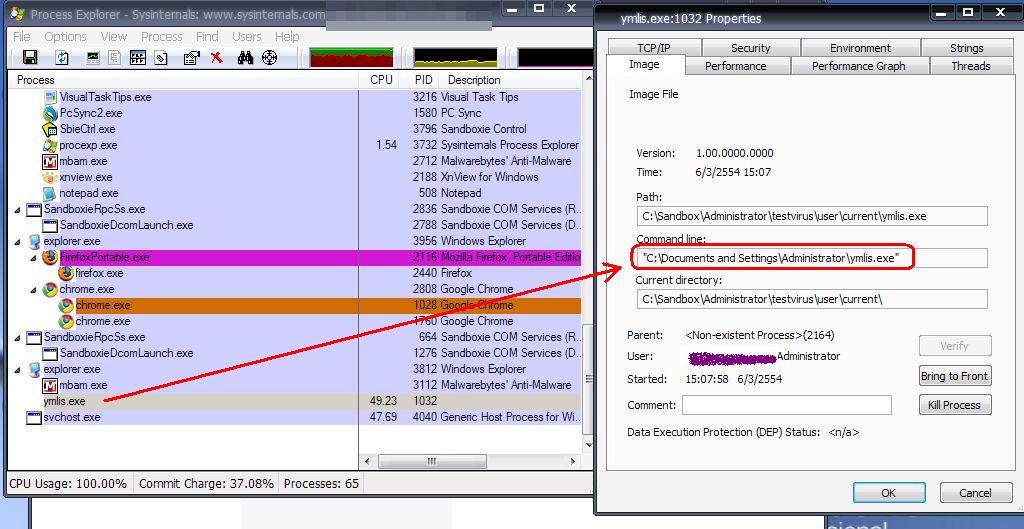Select the SbieCtrl.exe process icon
Screen dimensions: 1024x529
pos(50,129)
